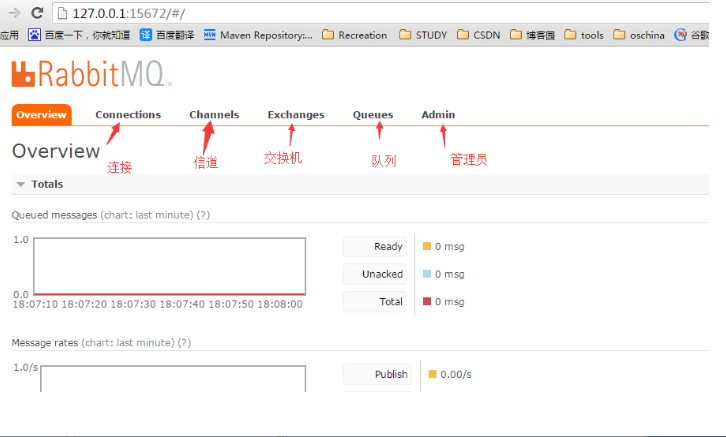
Task: Click the Unacked legend label
Action: click(x=375, y=274)
